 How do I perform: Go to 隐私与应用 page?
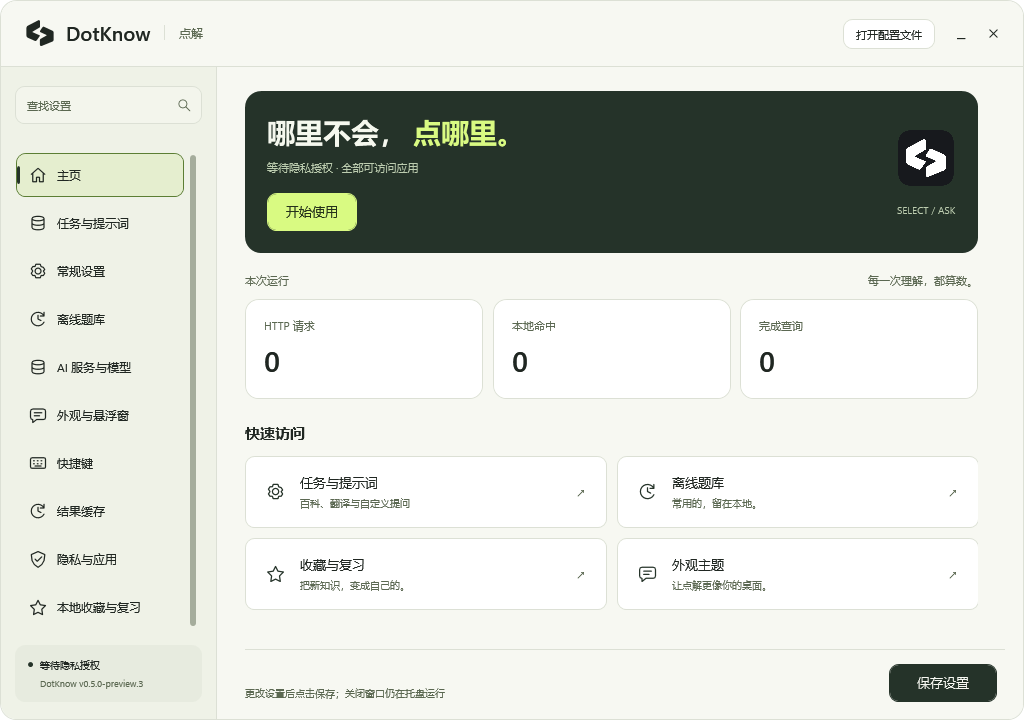coord(100,559)
